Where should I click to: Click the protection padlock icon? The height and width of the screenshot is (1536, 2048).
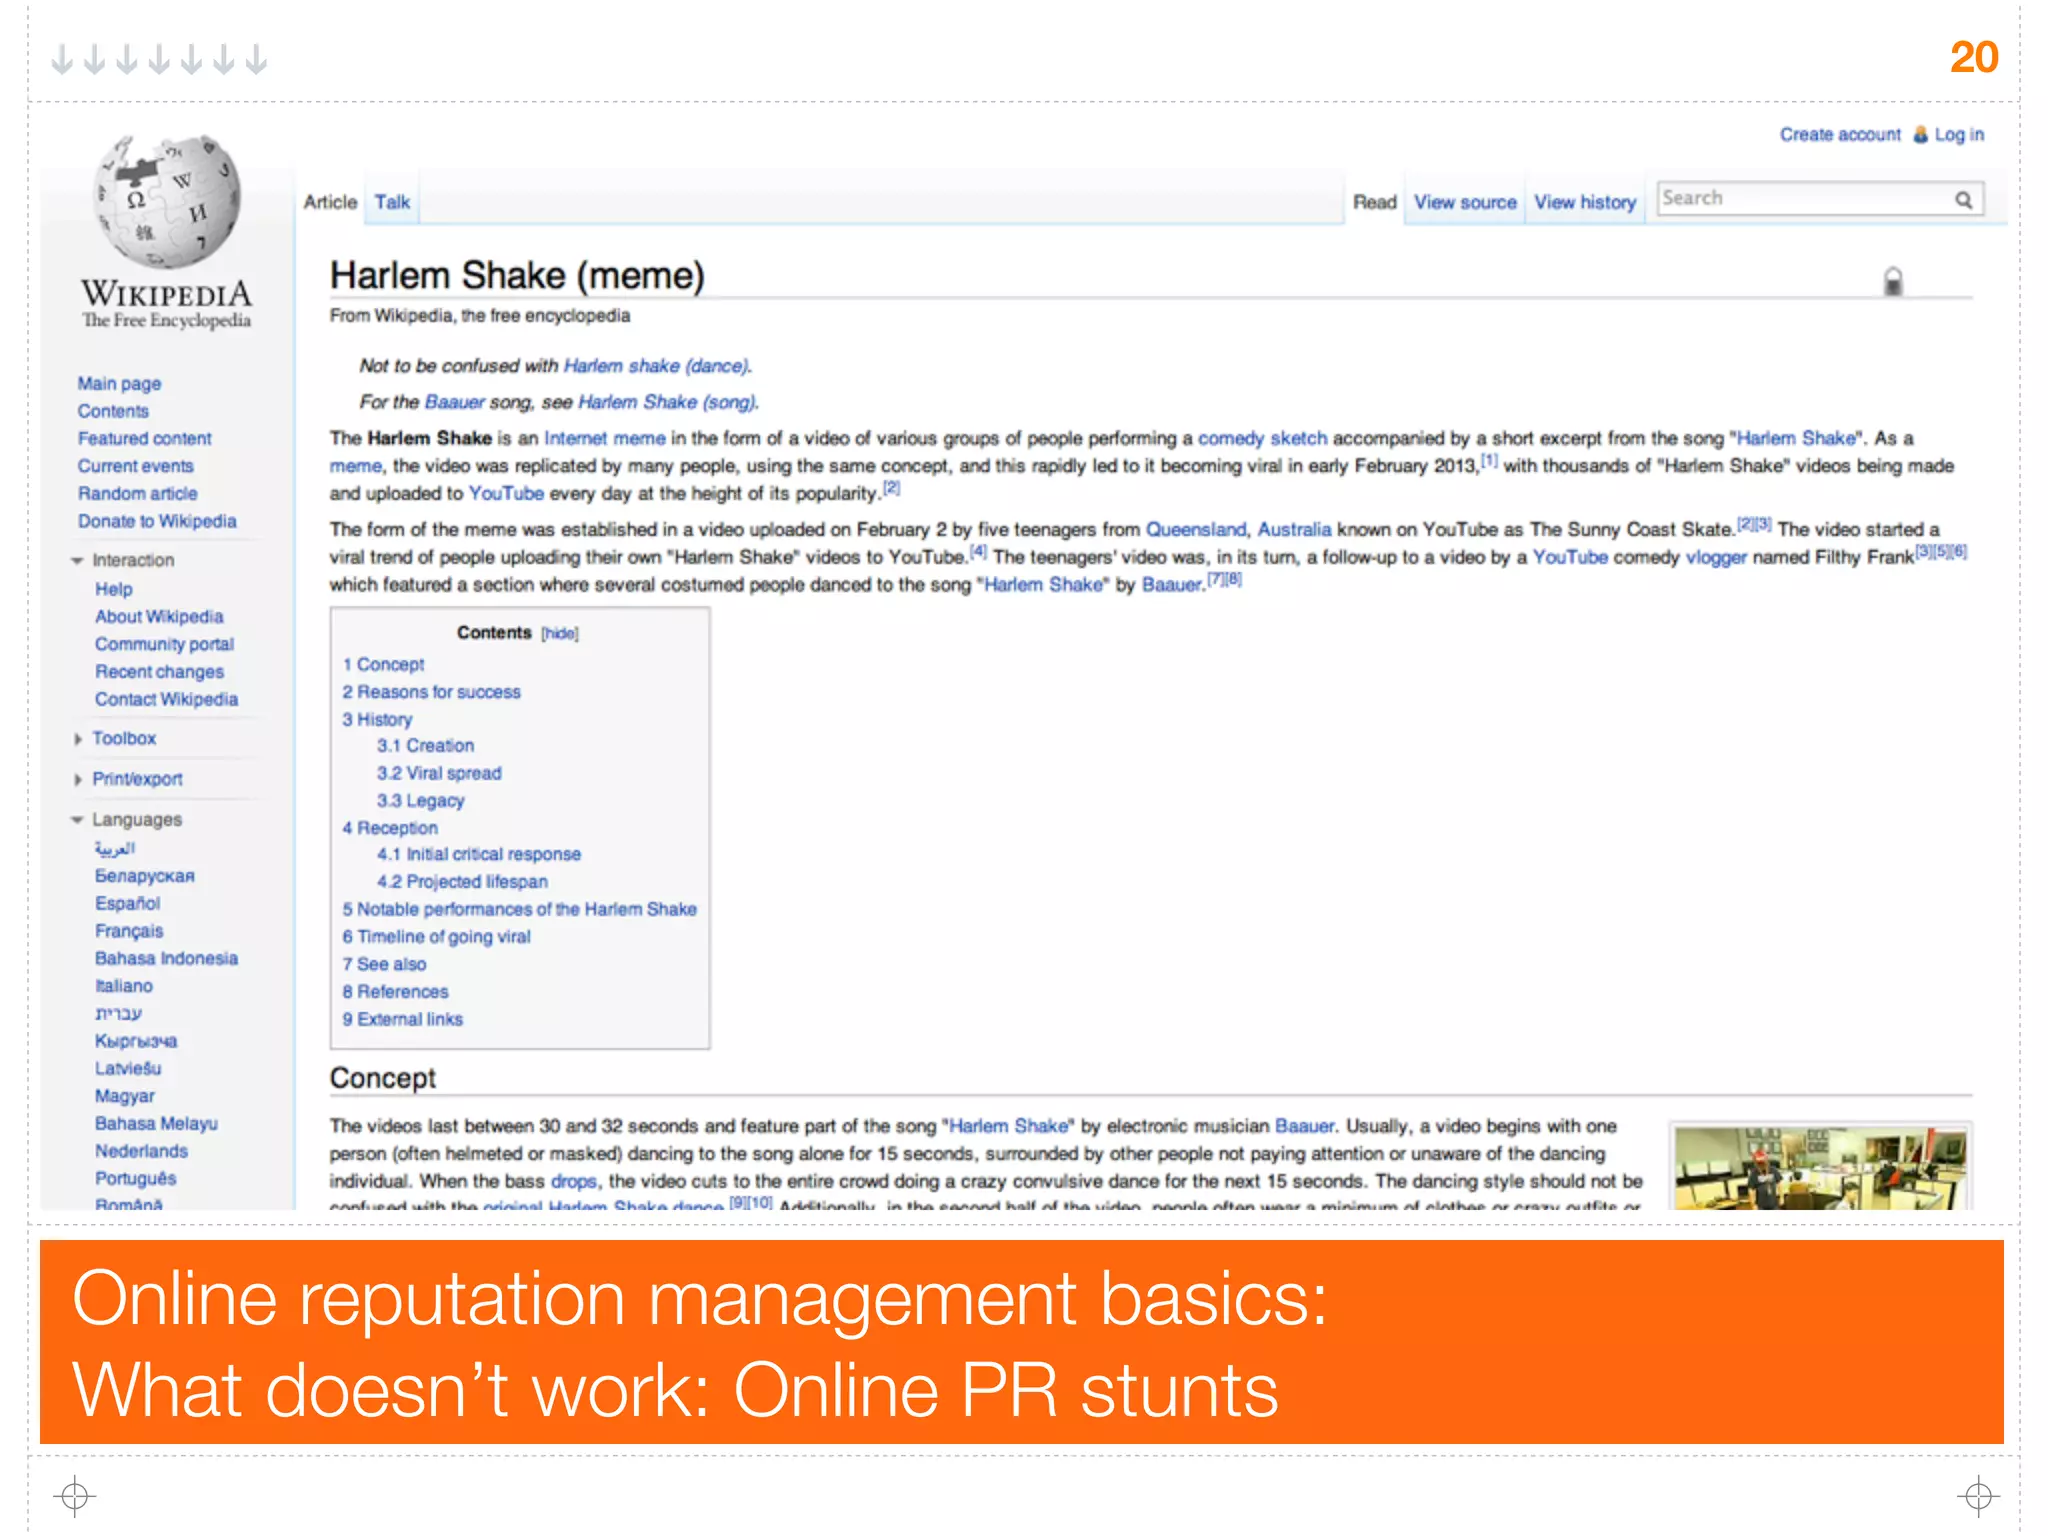pyautogui.click(x=1892, y=281)
